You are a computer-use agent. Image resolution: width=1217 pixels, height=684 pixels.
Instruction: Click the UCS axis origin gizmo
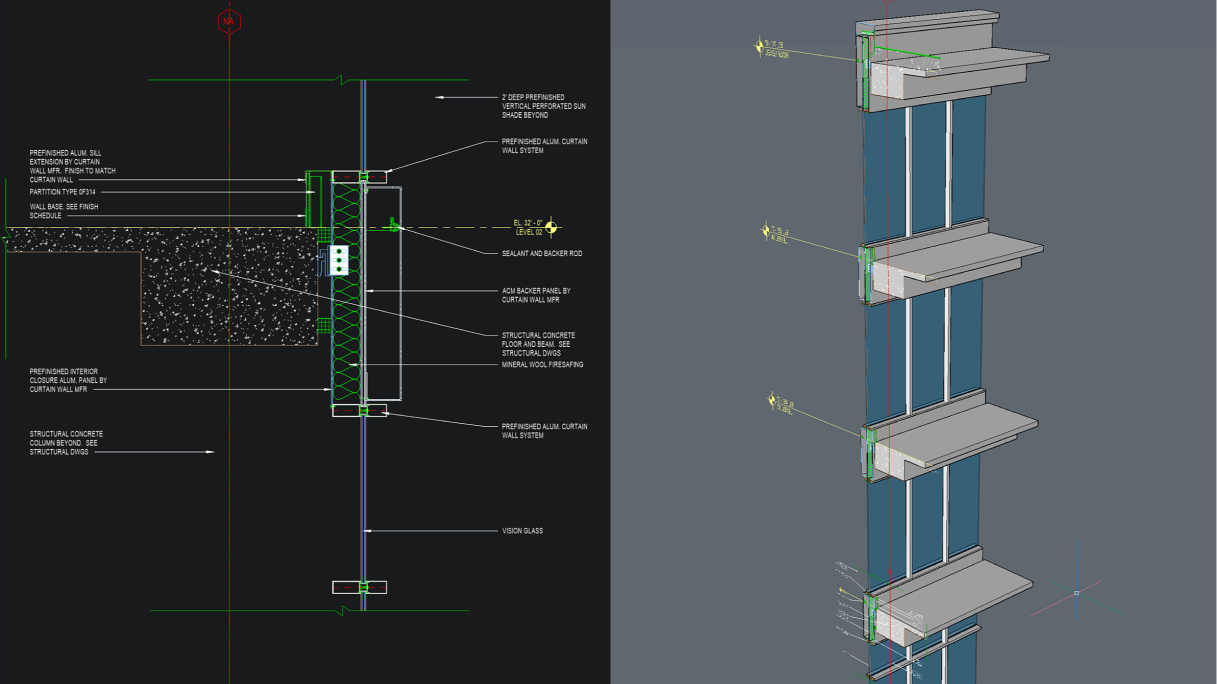click(1077, 594)
